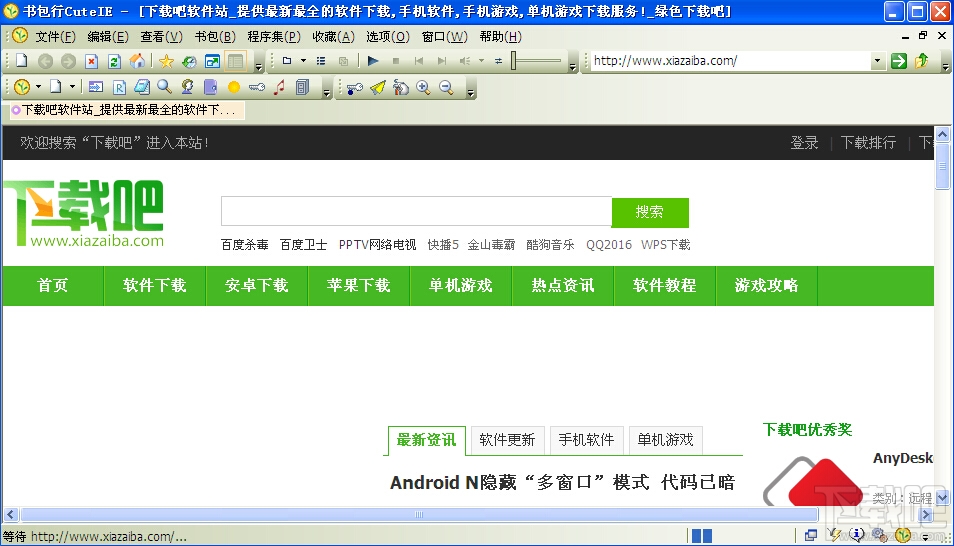Click the magnifier search icon
Screen dimensions: 954x546
[x=164, y=87]
